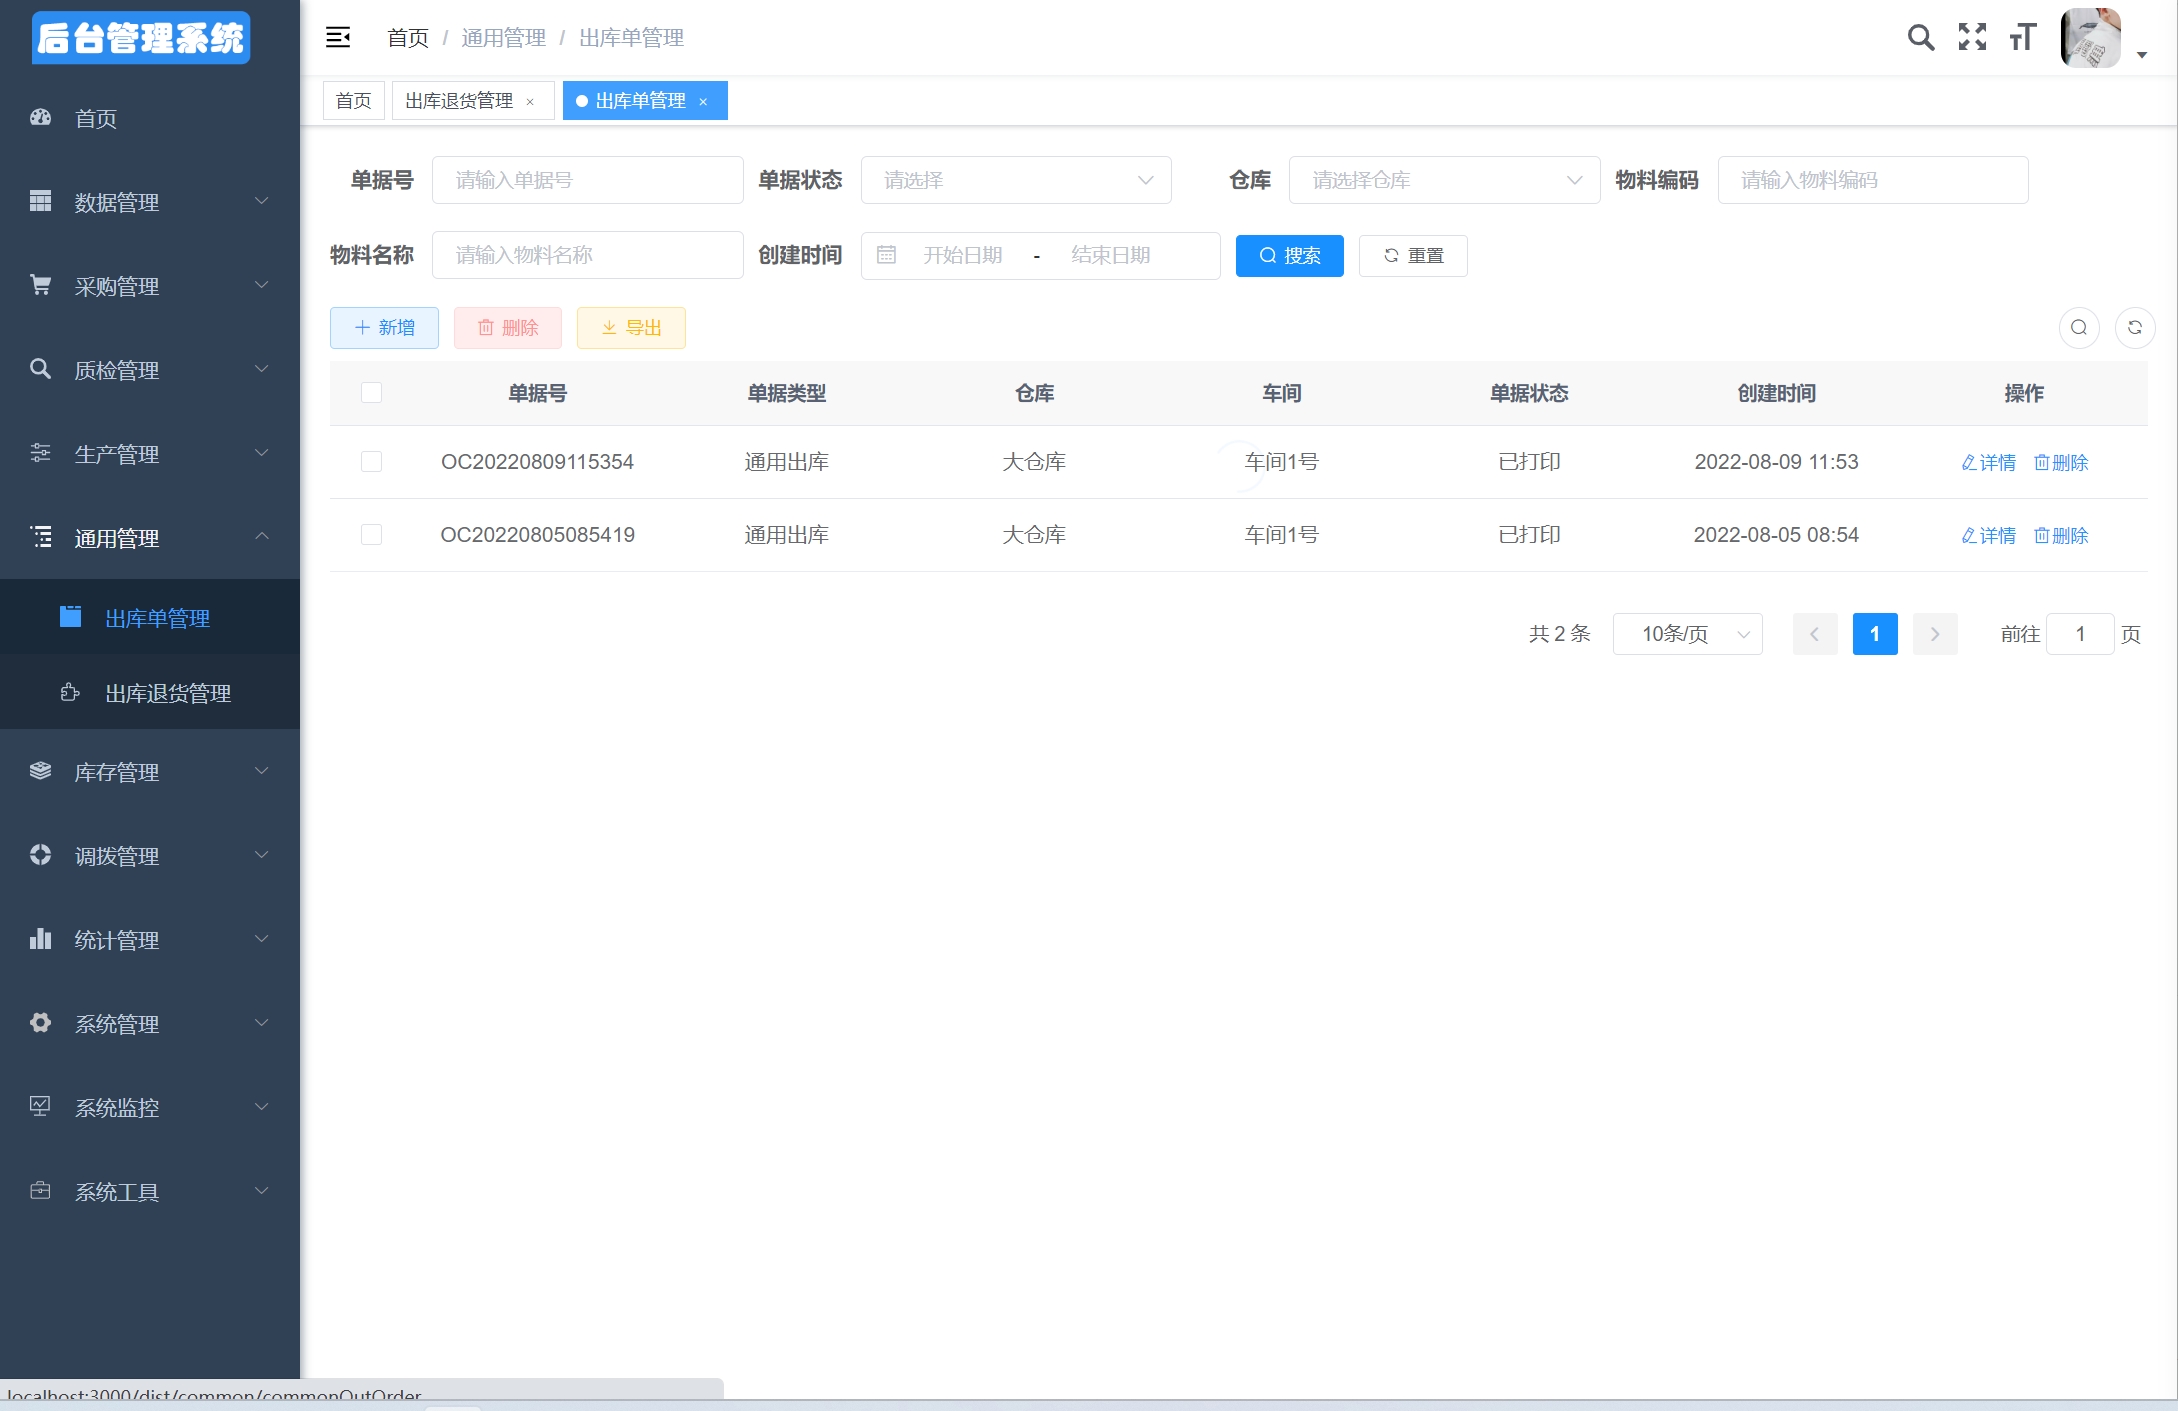Open the 单据状态 dropdown
This screenshot has width=2178, height=1411.
coord(1015,181)
